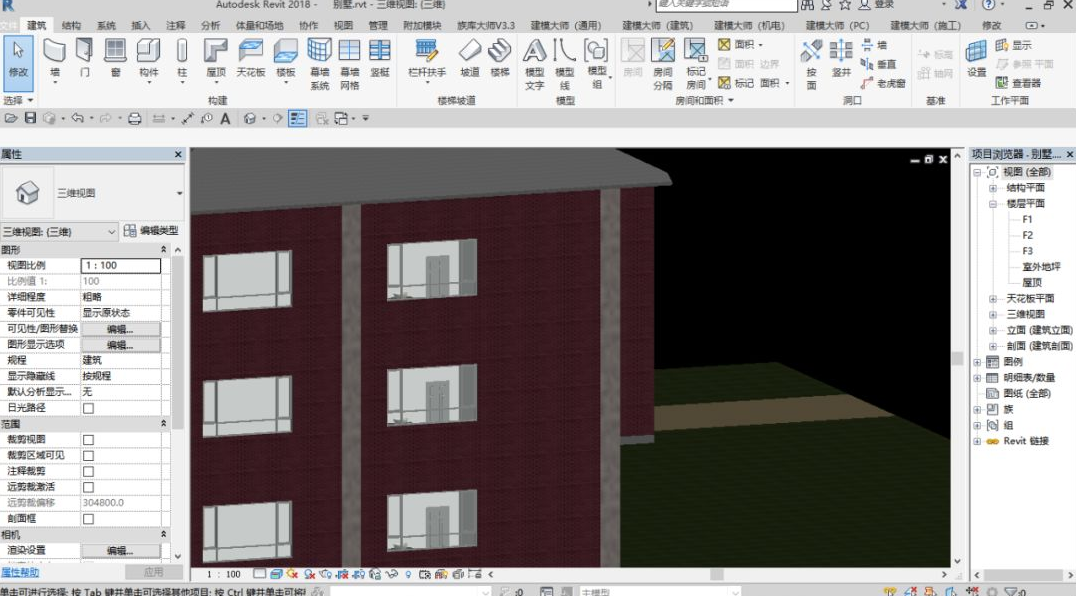The width and height of the screenshot is (1076, 596).
Task: Select the 墙 (Wall) tool
Action: click(54, 58)
